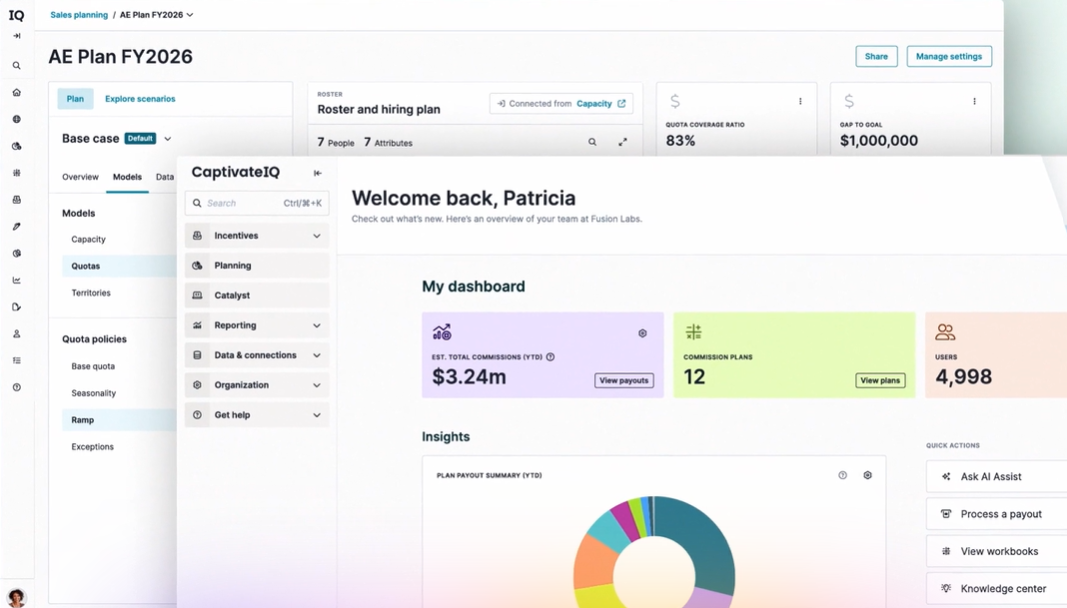Collapse the CaptivateIQ navigation panel icon
This screenshot has width=1067, height=608.
(x=317, y=173)
